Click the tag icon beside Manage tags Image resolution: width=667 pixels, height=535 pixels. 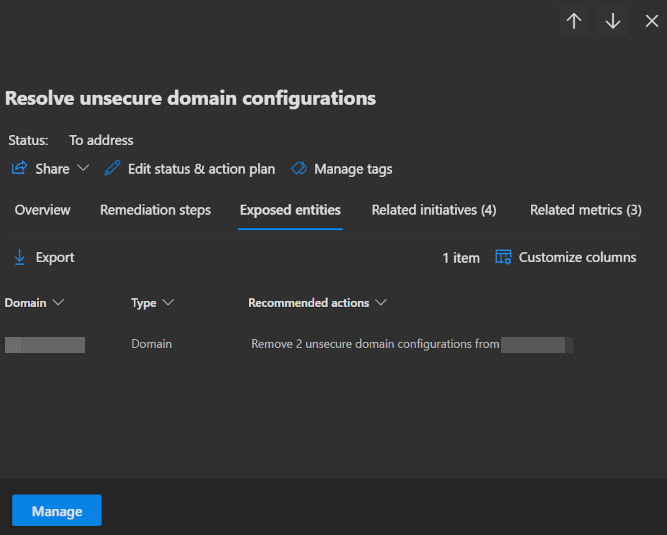(x=298, y=169)
